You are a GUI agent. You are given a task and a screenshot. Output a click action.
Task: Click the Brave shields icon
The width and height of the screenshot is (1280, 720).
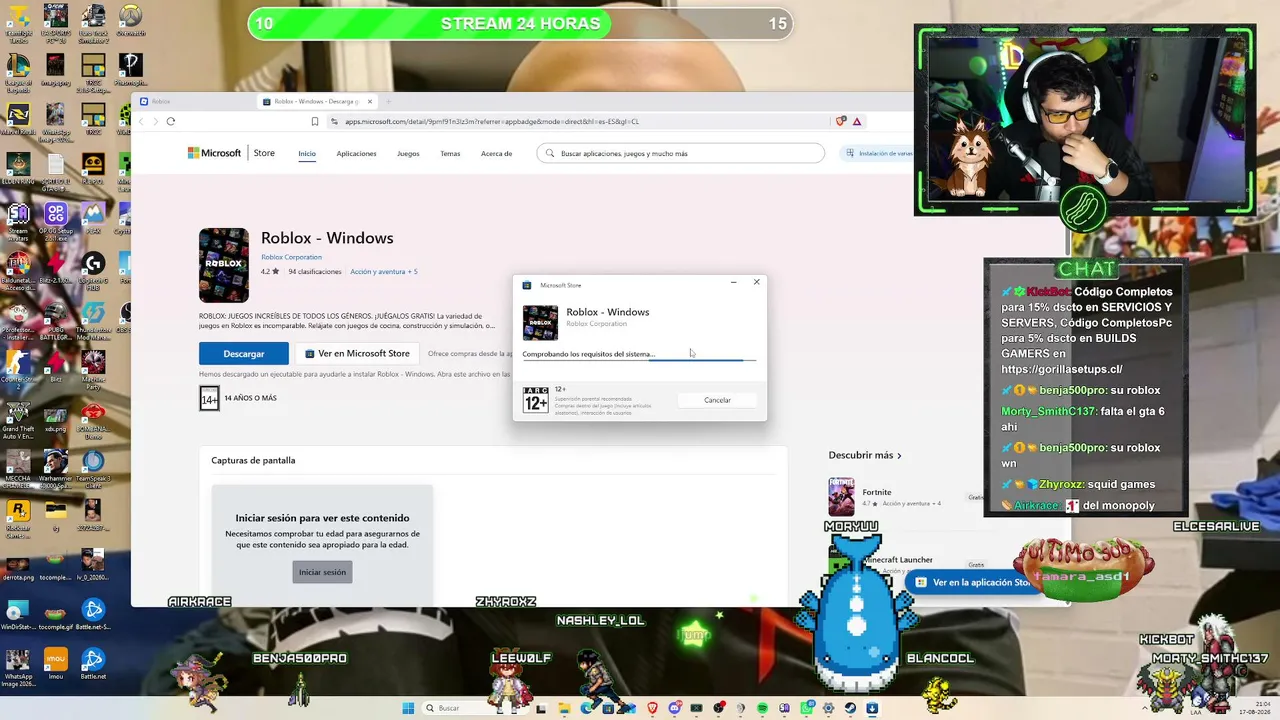tap(841, 122)
